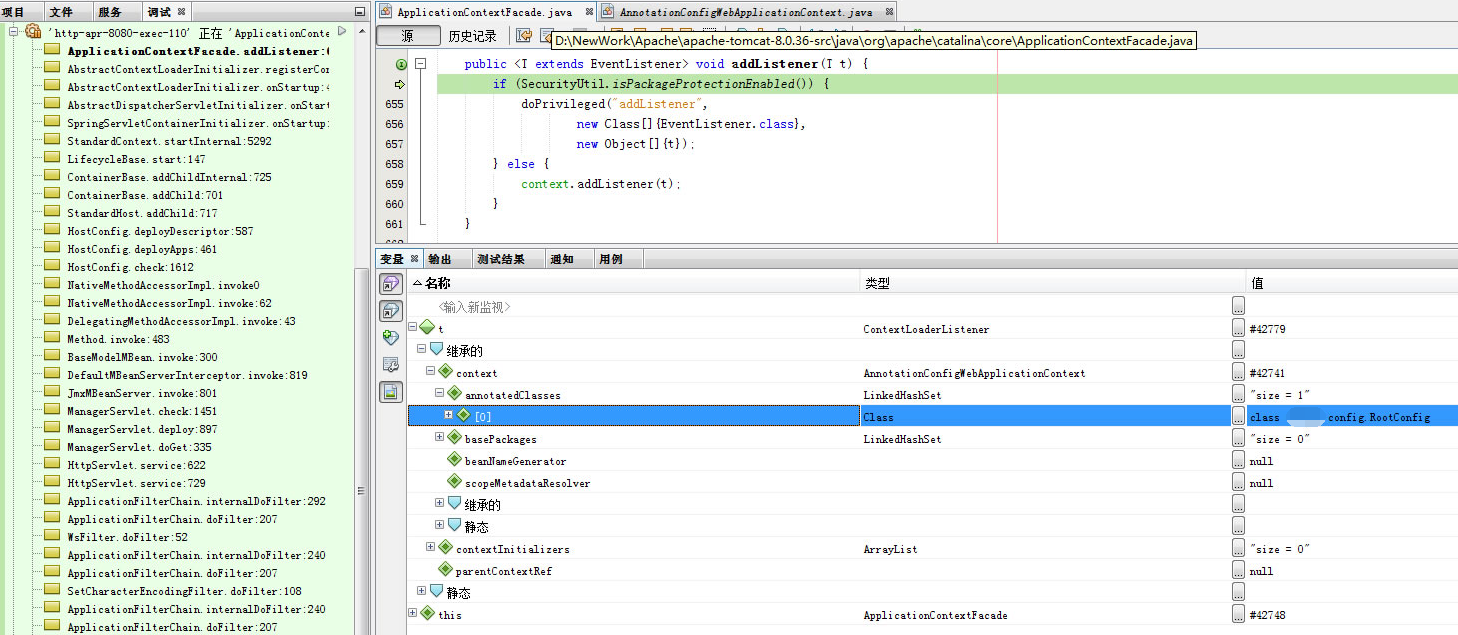This screenshot has height=635, width=1458.
Task: Collapse the addListener method code fold
Action: [x=421, y=64]
